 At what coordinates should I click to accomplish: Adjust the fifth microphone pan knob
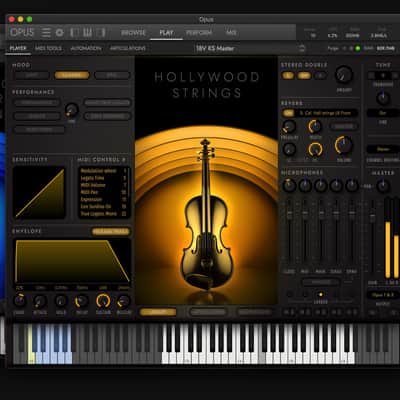coord(352,185)
